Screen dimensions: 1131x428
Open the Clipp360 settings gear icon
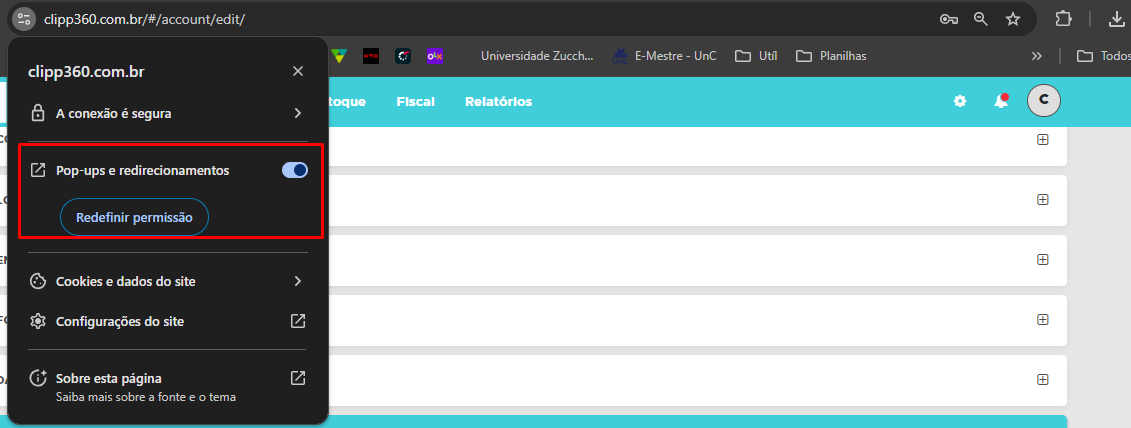coord(960,101)
